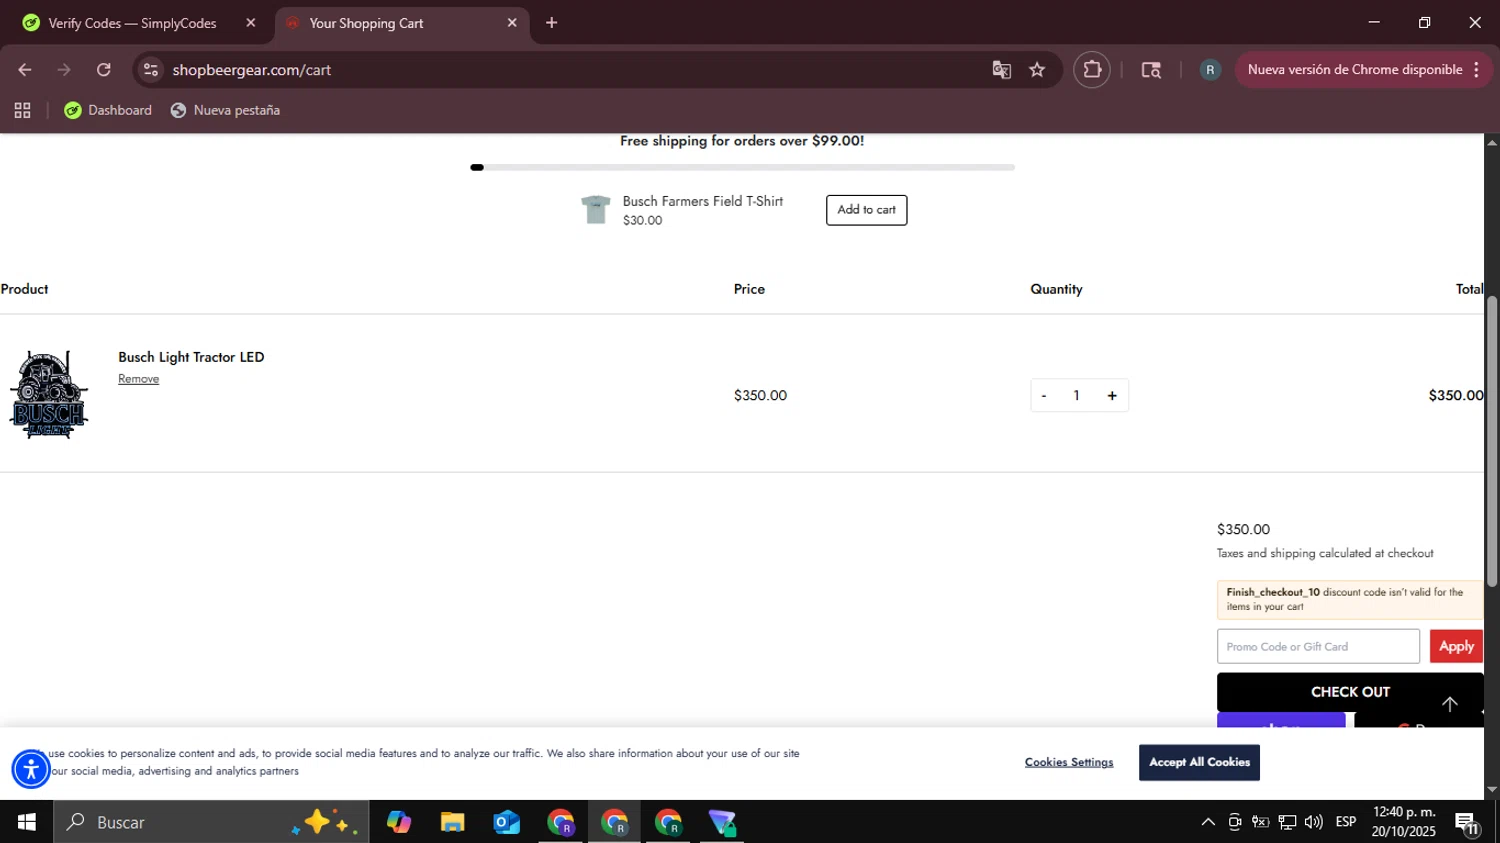Click ESP language indicator
Screen dimensions: 1500x843
pos(1346,822)
